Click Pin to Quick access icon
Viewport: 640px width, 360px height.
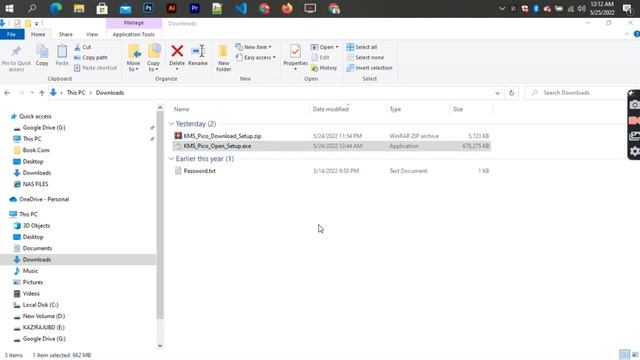(x=16, y=51)
